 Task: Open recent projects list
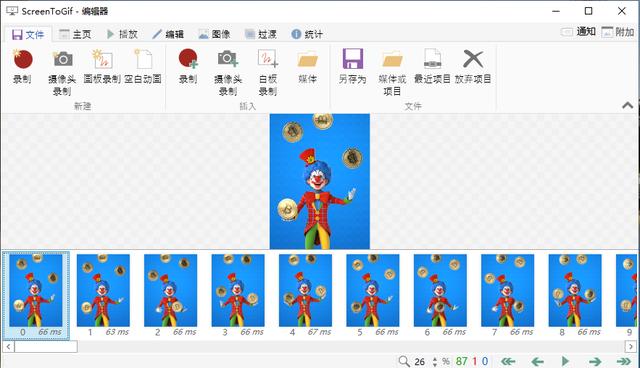pos(432,67)
